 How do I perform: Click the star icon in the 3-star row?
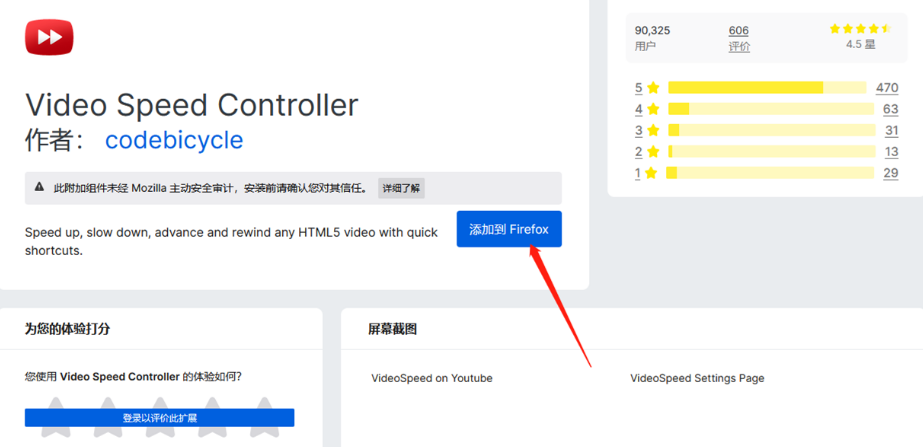(x=653, y=131)
